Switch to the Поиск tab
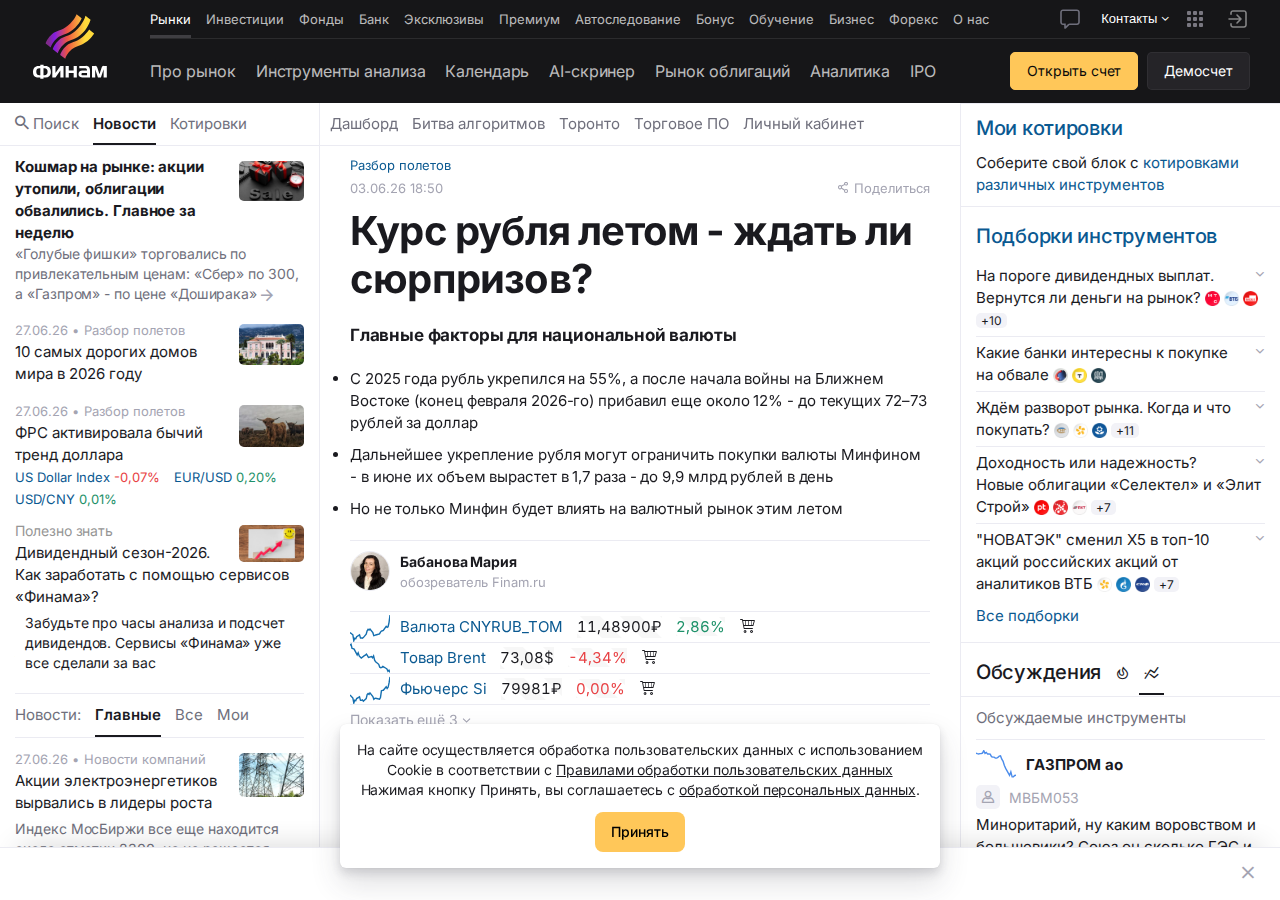This screenshot has width=1280, height=900. pyautogui.click(x=47, y=124)
